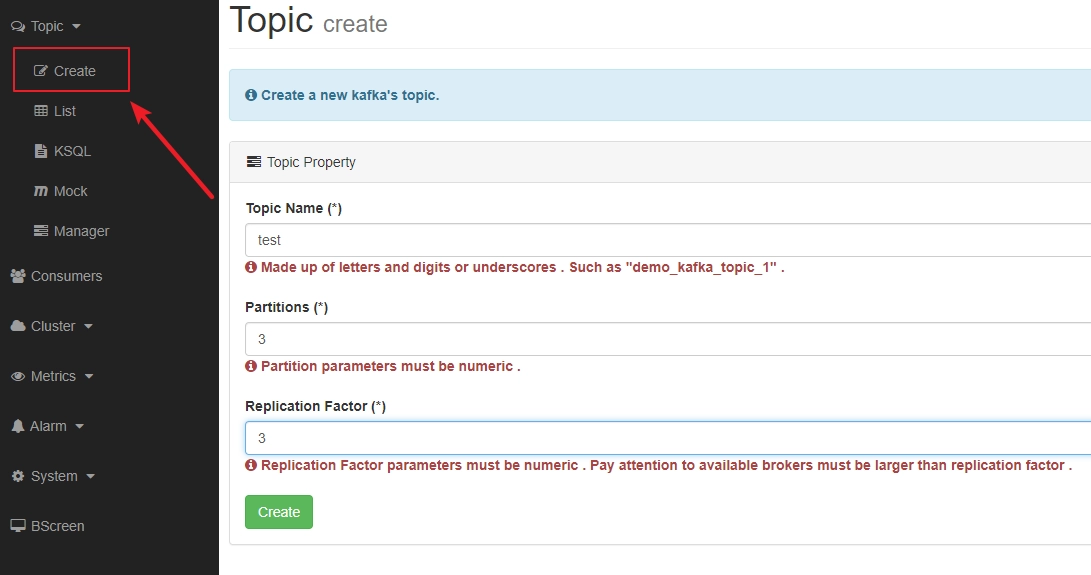The image size is (1091, 575).
Task: Focus the Partitions input field
Action: click(668, 339)
